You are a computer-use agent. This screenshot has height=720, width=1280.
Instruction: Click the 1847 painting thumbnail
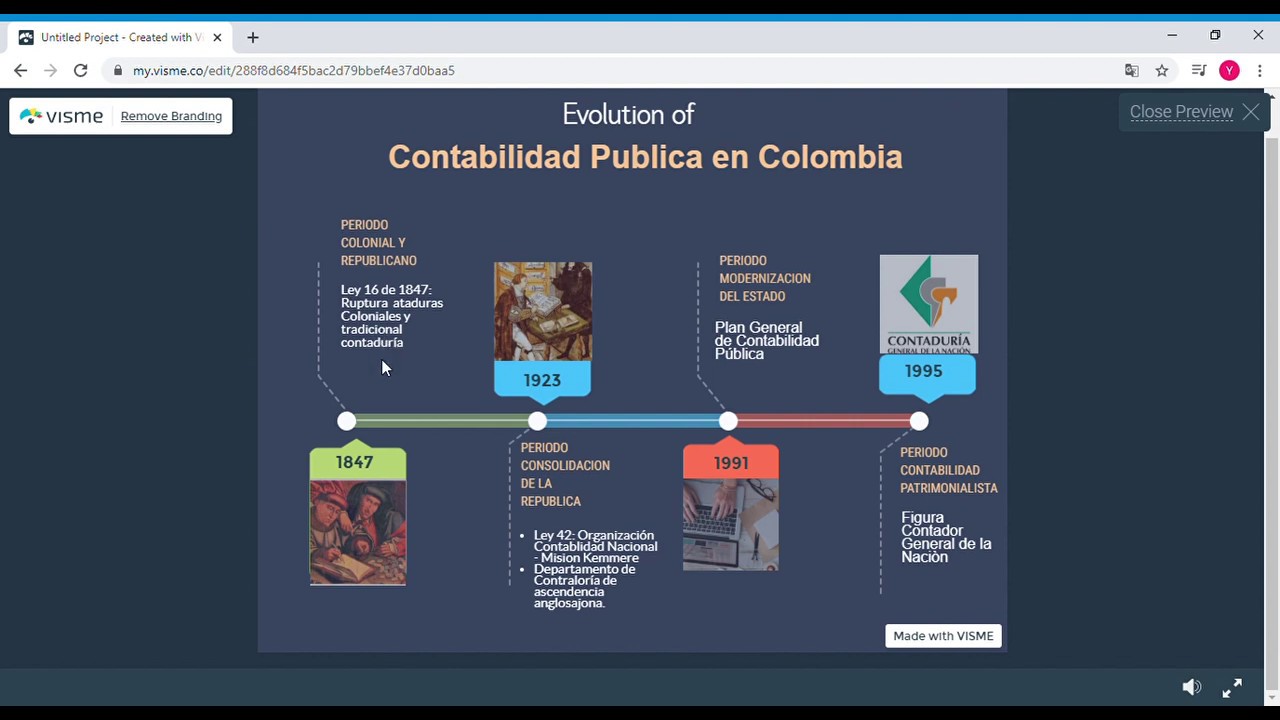click(358, 532)
